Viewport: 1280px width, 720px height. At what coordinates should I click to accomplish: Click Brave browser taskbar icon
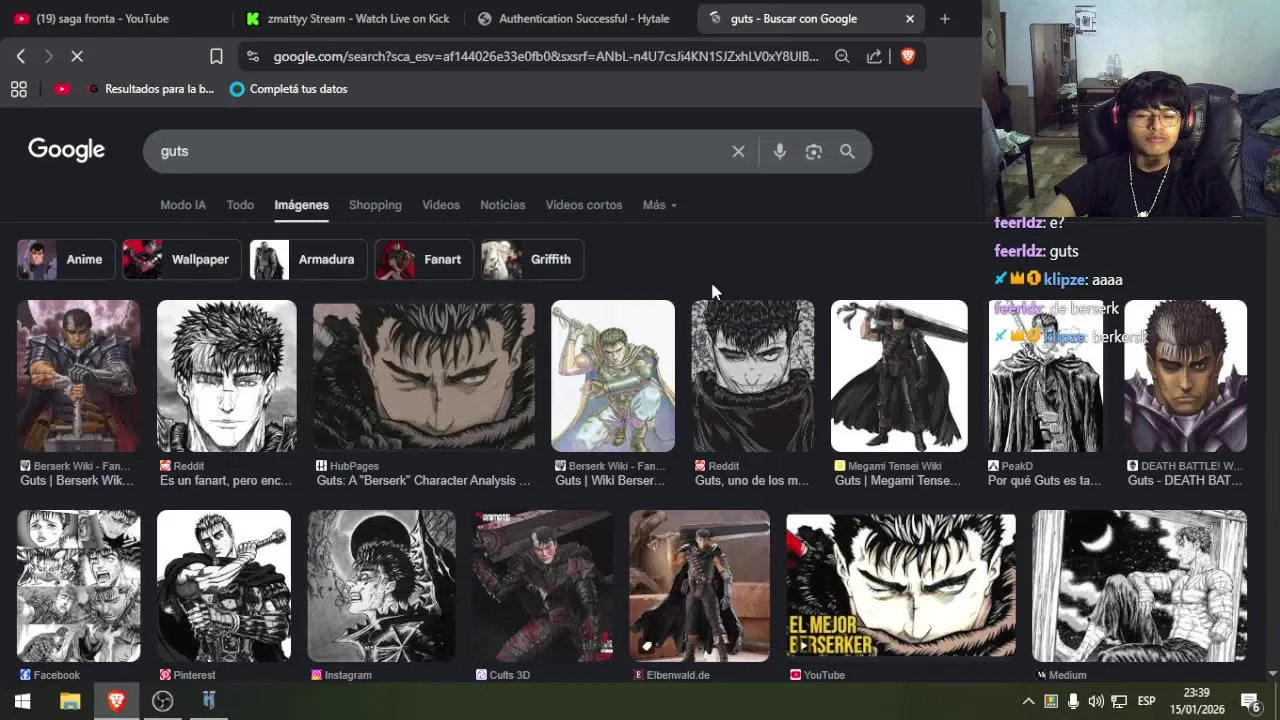coord(116,701)
